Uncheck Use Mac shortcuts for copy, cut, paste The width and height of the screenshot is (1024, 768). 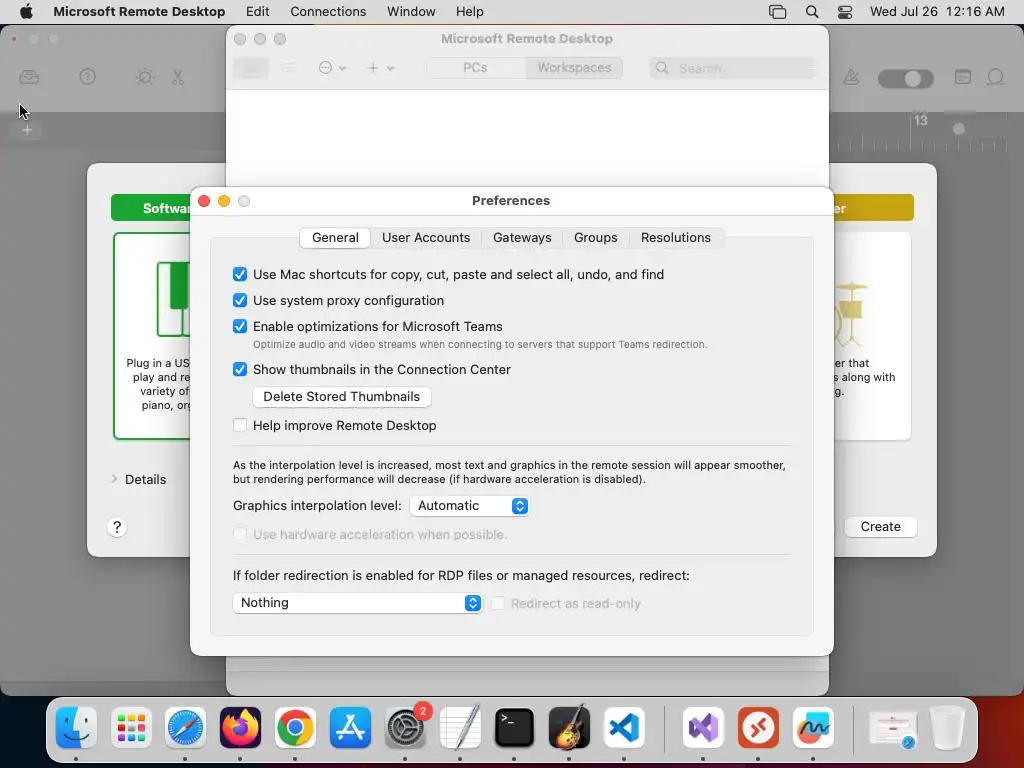coord(240,274)
